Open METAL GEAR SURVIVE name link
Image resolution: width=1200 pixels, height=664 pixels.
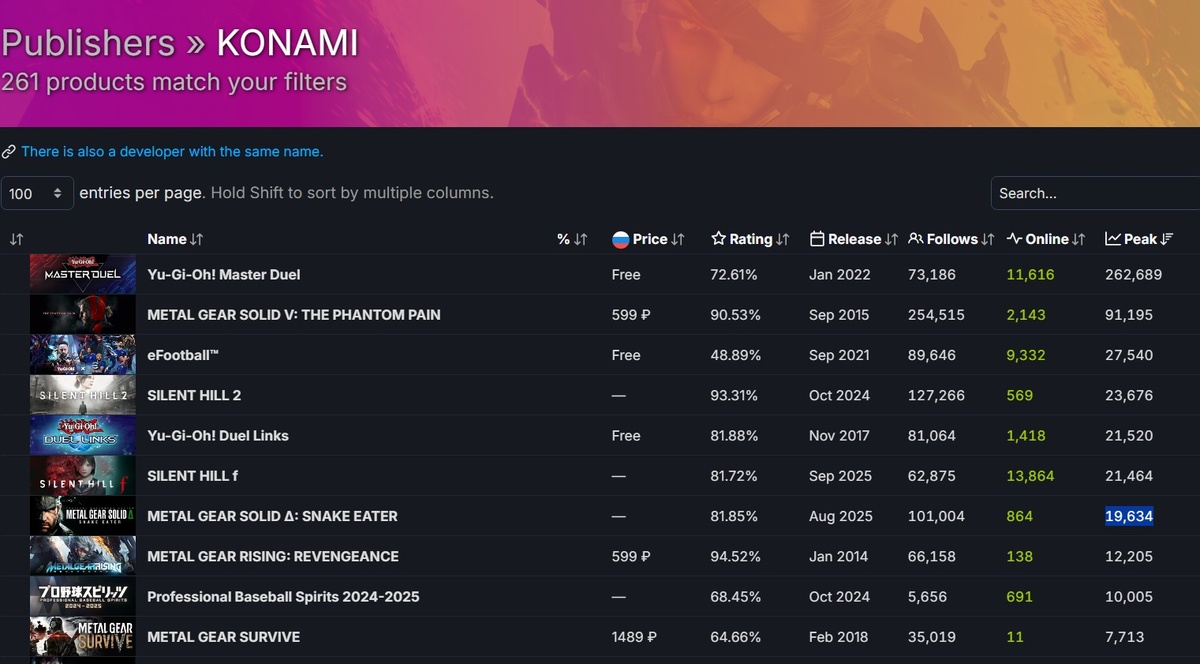(x=223, y=637)
